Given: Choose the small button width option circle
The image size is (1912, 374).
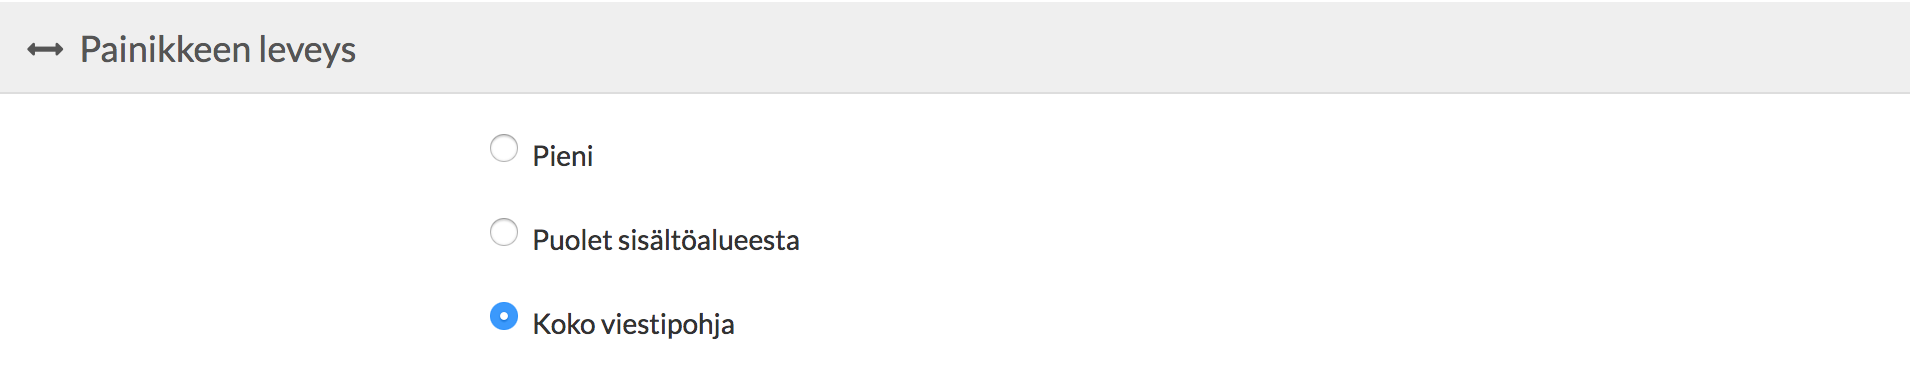Looking at the screenshot, I should click(x=504, y=148).
